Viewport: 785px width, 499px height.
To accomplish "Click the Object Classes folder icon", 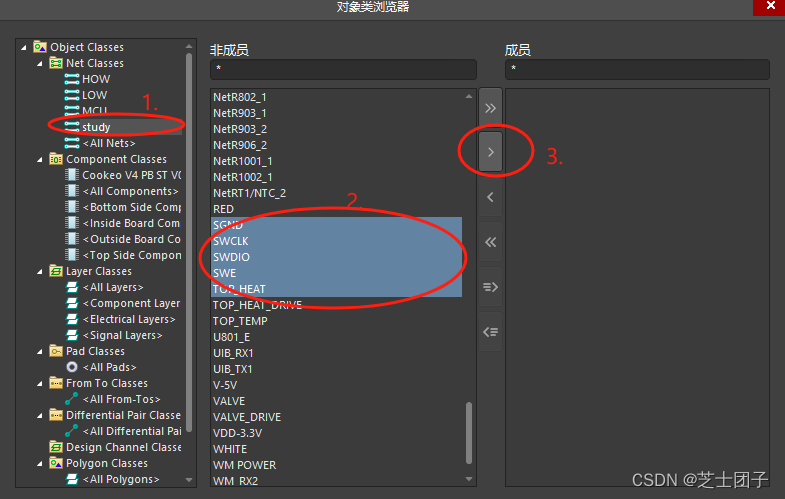I will click(40, 47).
